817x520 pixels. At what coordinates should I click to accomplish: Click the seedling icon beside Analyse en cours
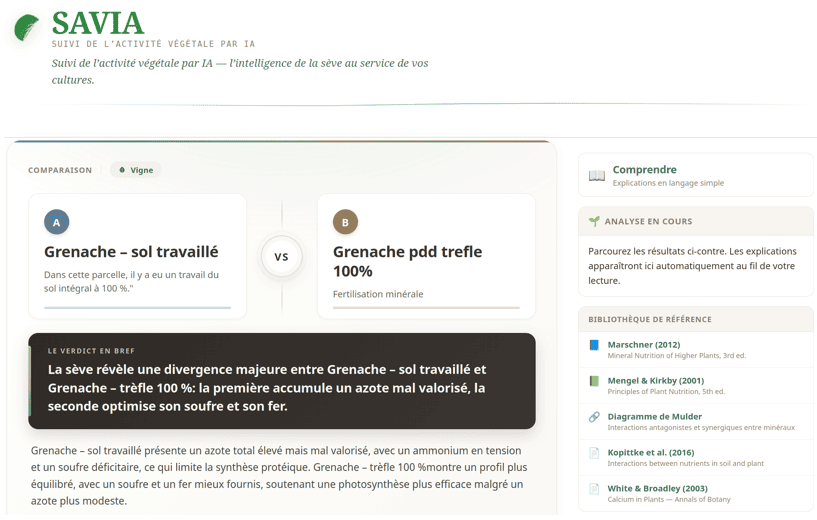(594, 221)
